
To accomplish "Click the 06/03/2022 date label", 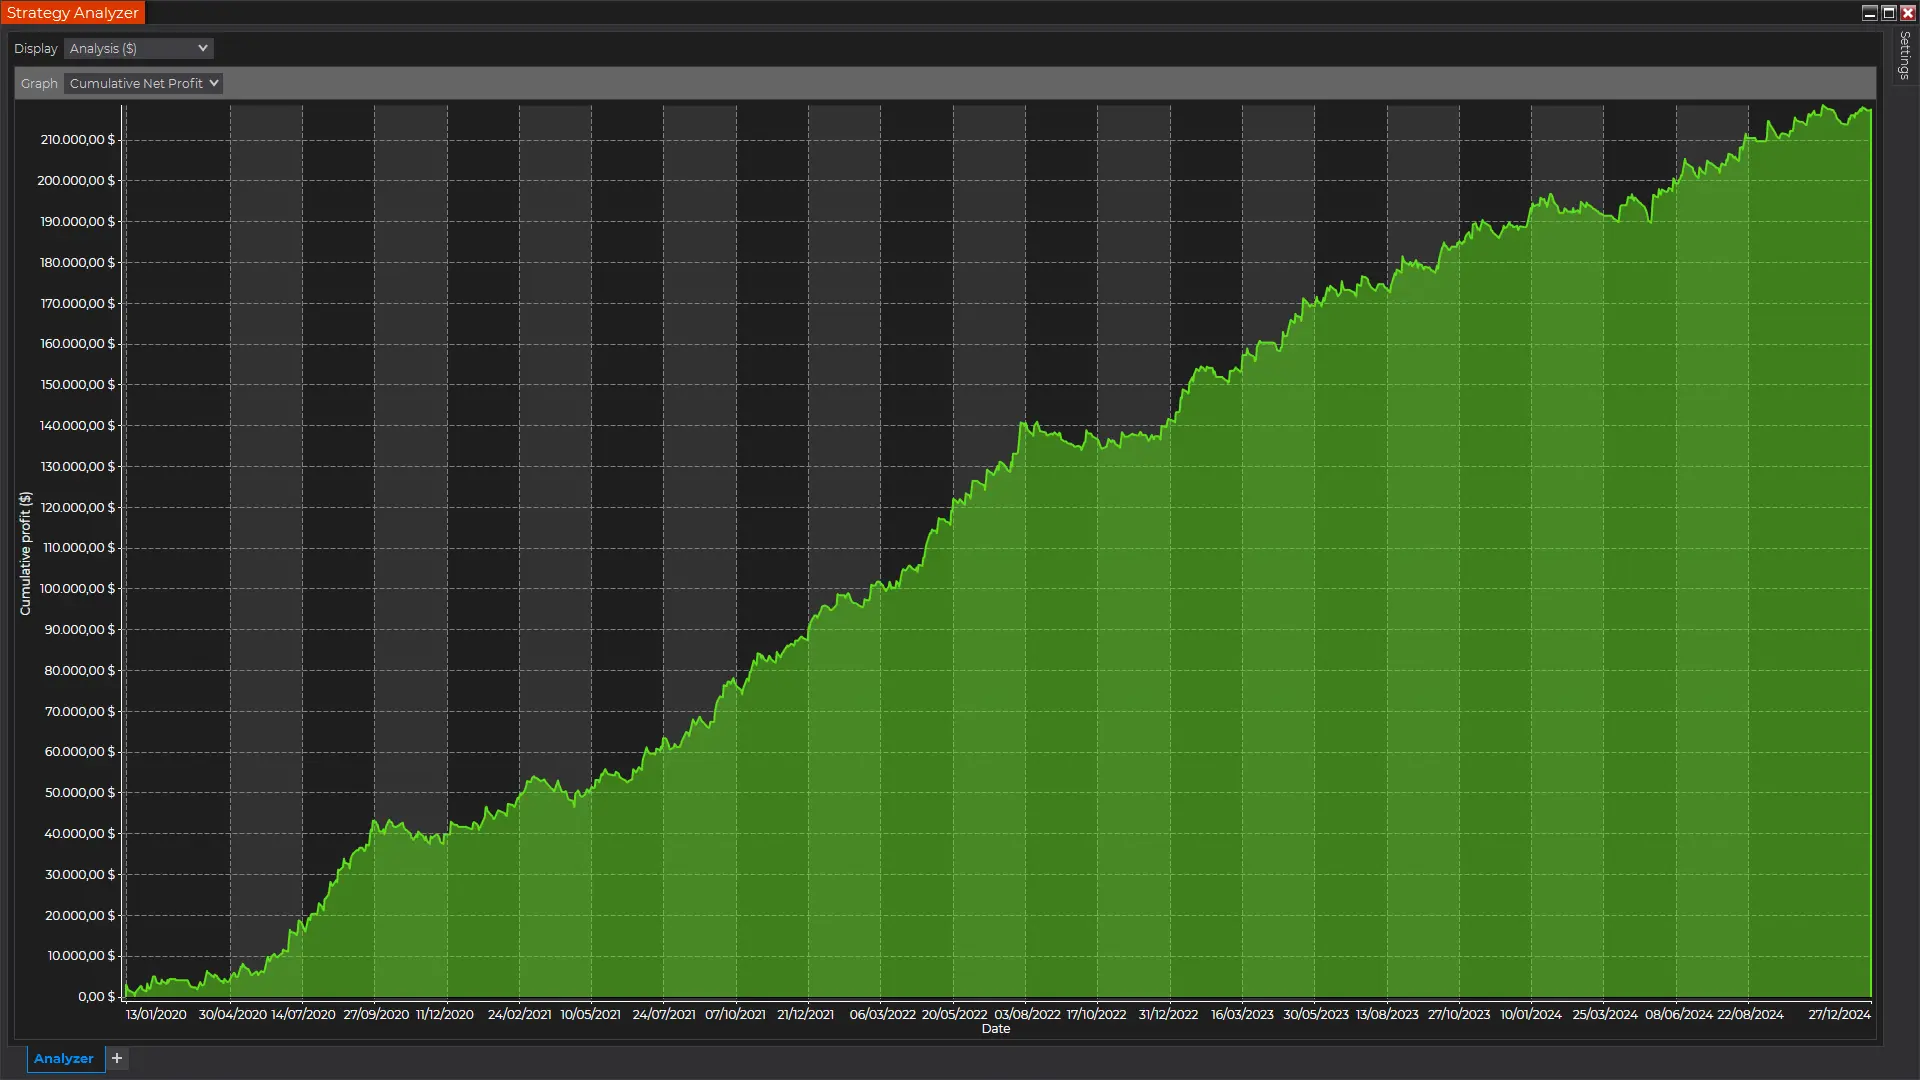I will coord(882,1014).
